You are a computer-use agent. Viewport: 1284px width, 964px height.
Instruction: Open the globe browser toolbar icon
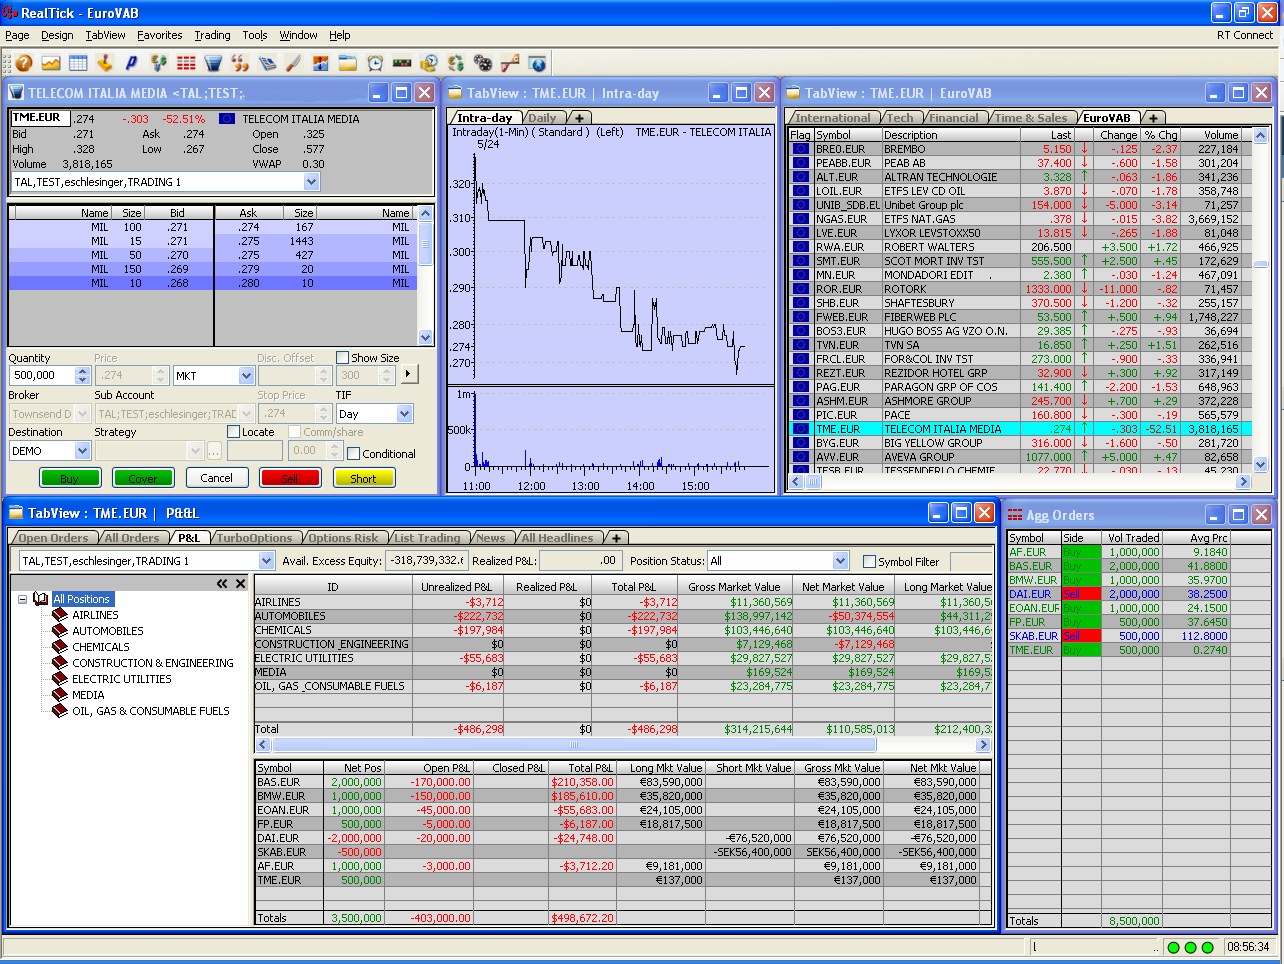(x=537, y=63)
